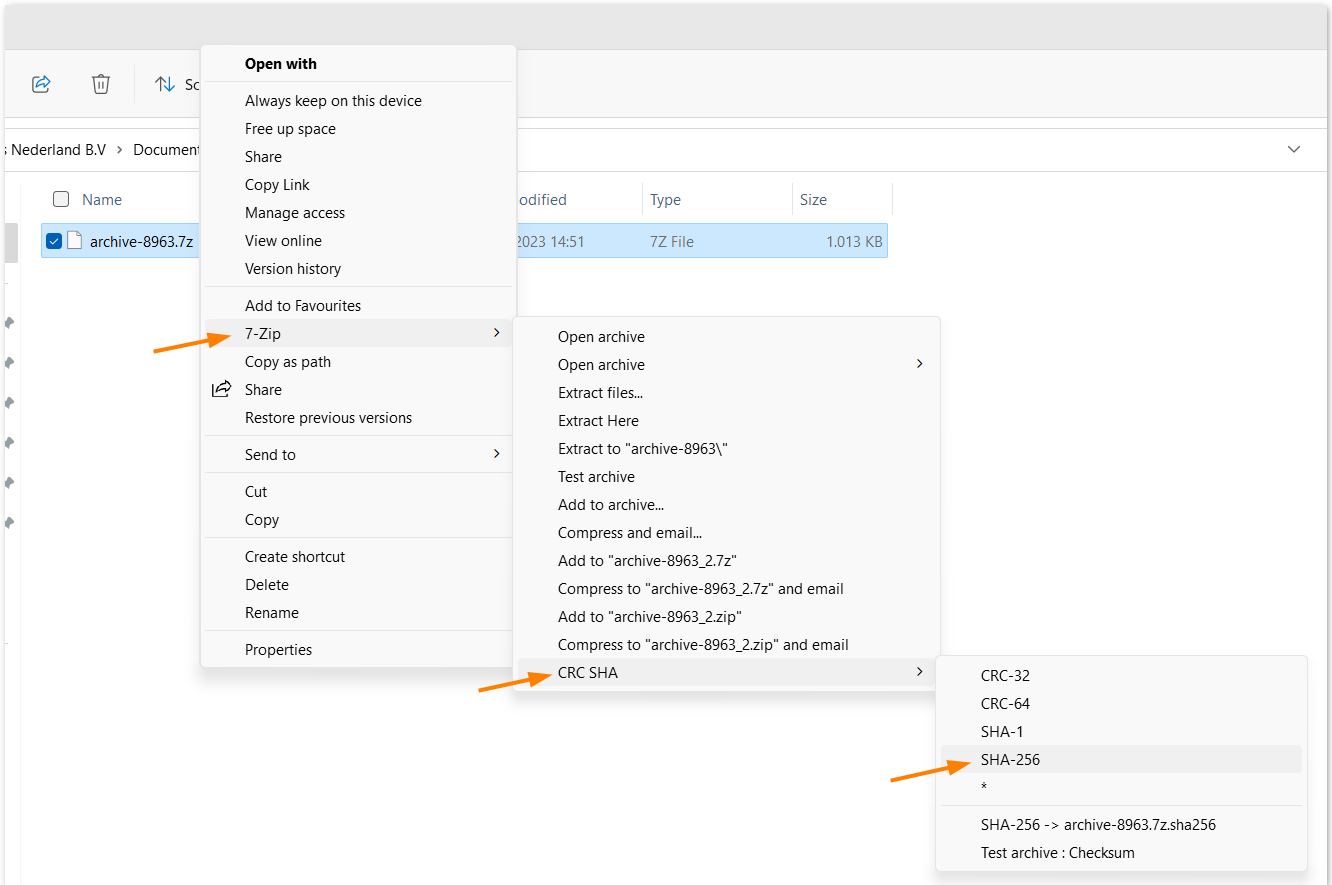Select Test archive in 7-Zip submenu
The width and height of the screenshot is (1332, 885).
point(596,477)
